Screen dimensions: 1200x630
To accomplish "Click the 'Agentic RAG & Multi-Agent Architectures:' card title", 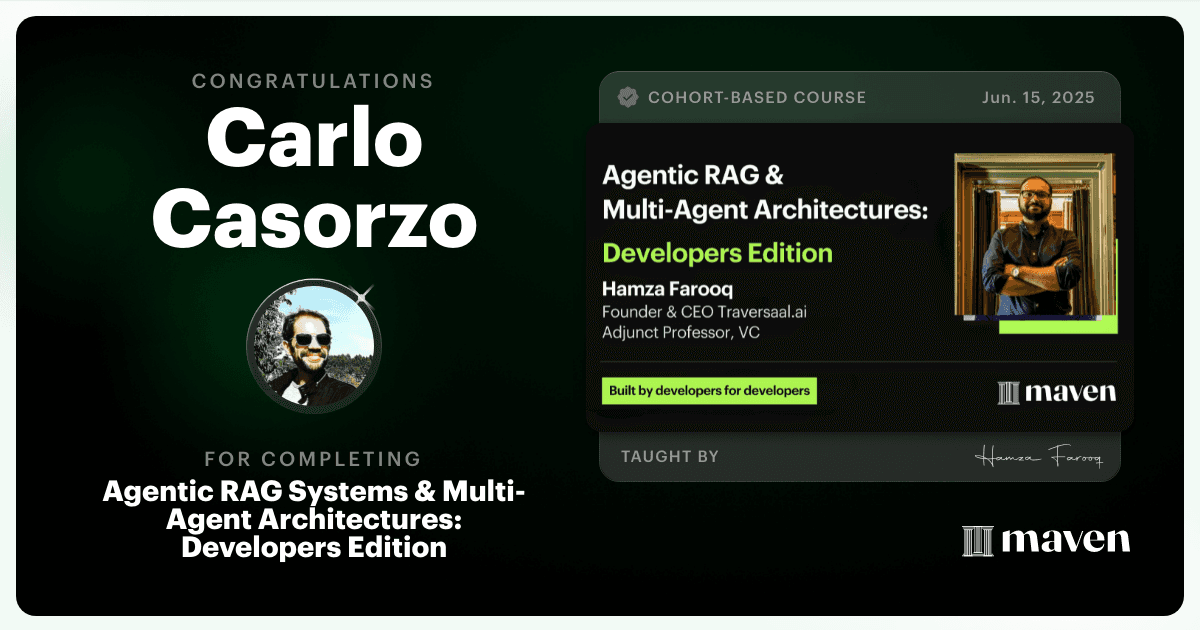I will click(765, 193).
